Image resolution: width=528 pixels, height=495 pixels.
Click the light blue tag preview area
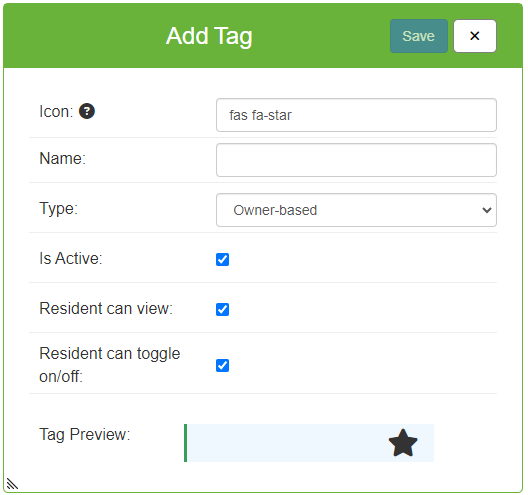tap(310, 443)
